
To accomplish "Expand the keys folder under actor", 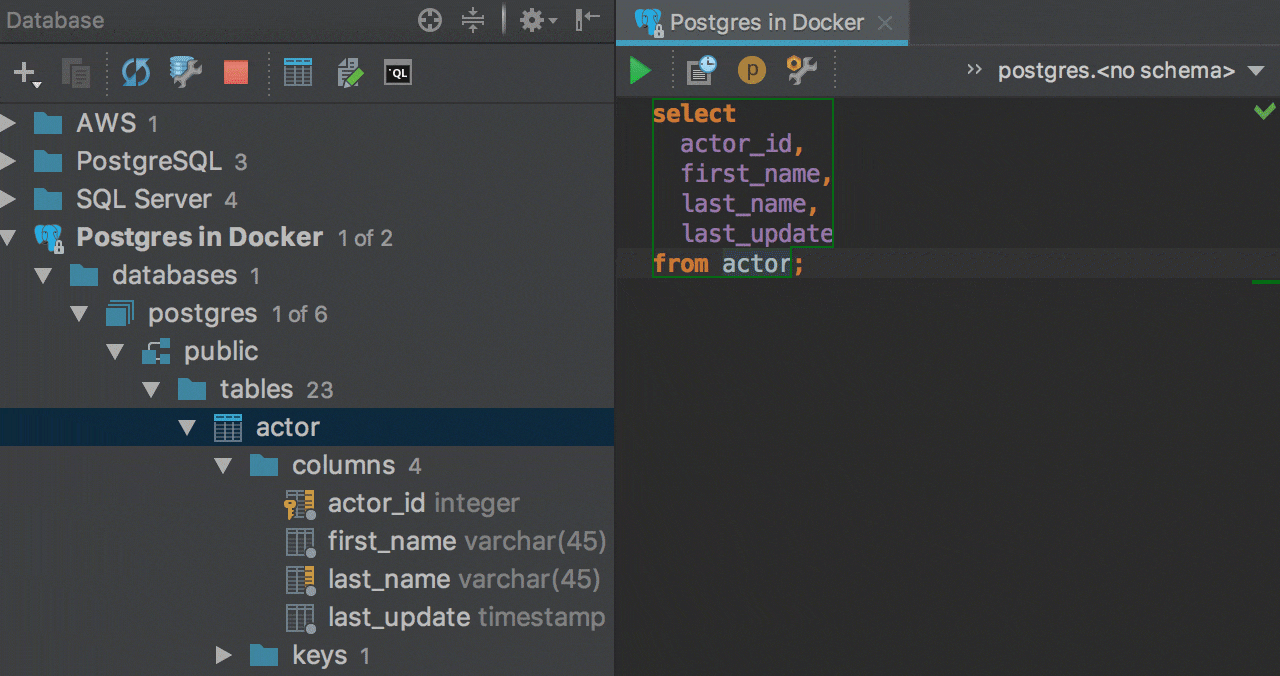I will [222, 655].
